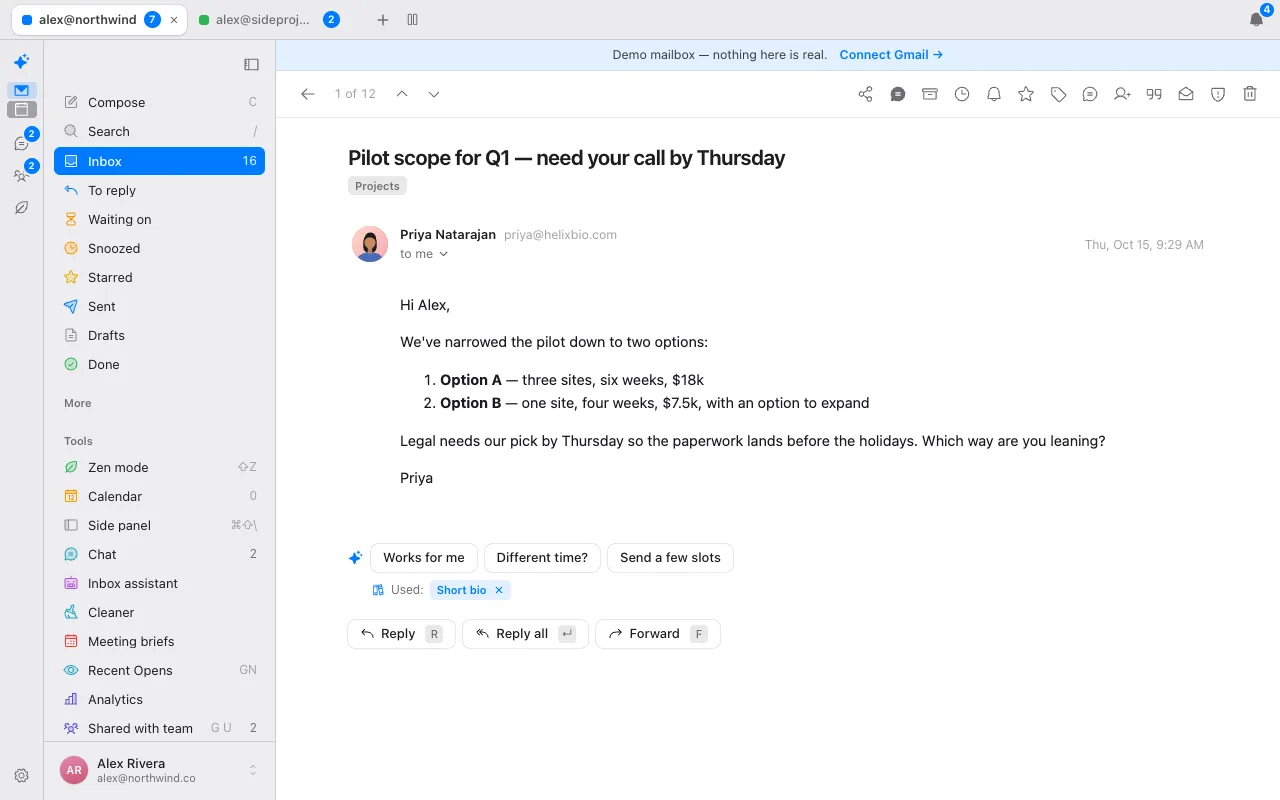Click Priya Natarajan's avatar
This screenshot has height=800, width=1280.
[370, 244]
